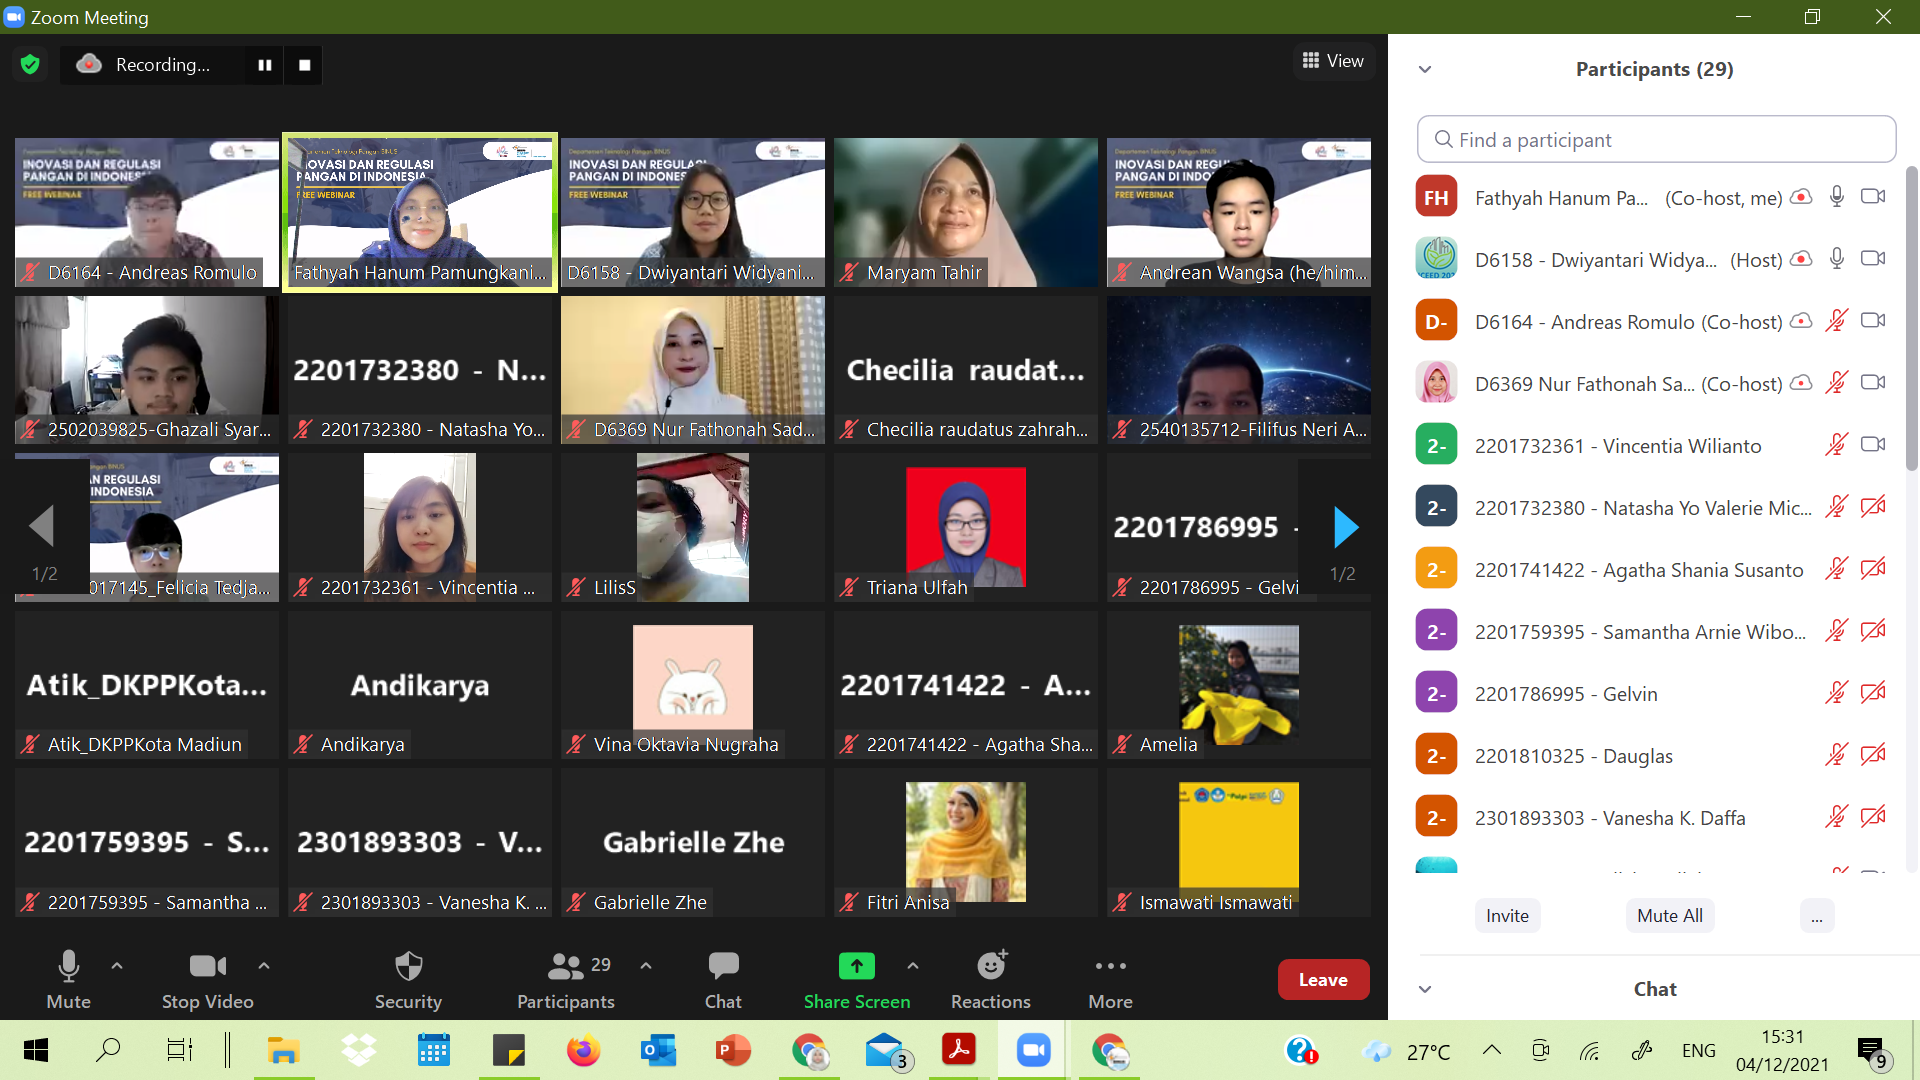The image size is (1920, 1080).
Task: Click the green Share Screen button
Action: 857,979
